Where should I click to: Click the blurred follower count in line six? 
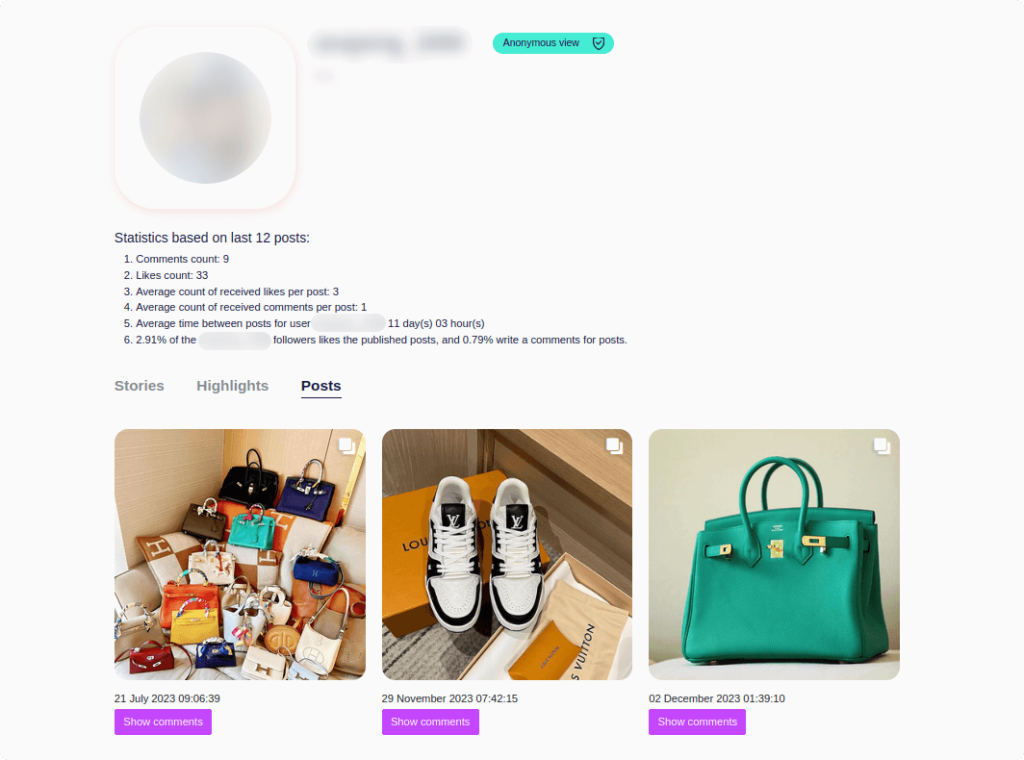pyautogui.click(x=234, y=340)
